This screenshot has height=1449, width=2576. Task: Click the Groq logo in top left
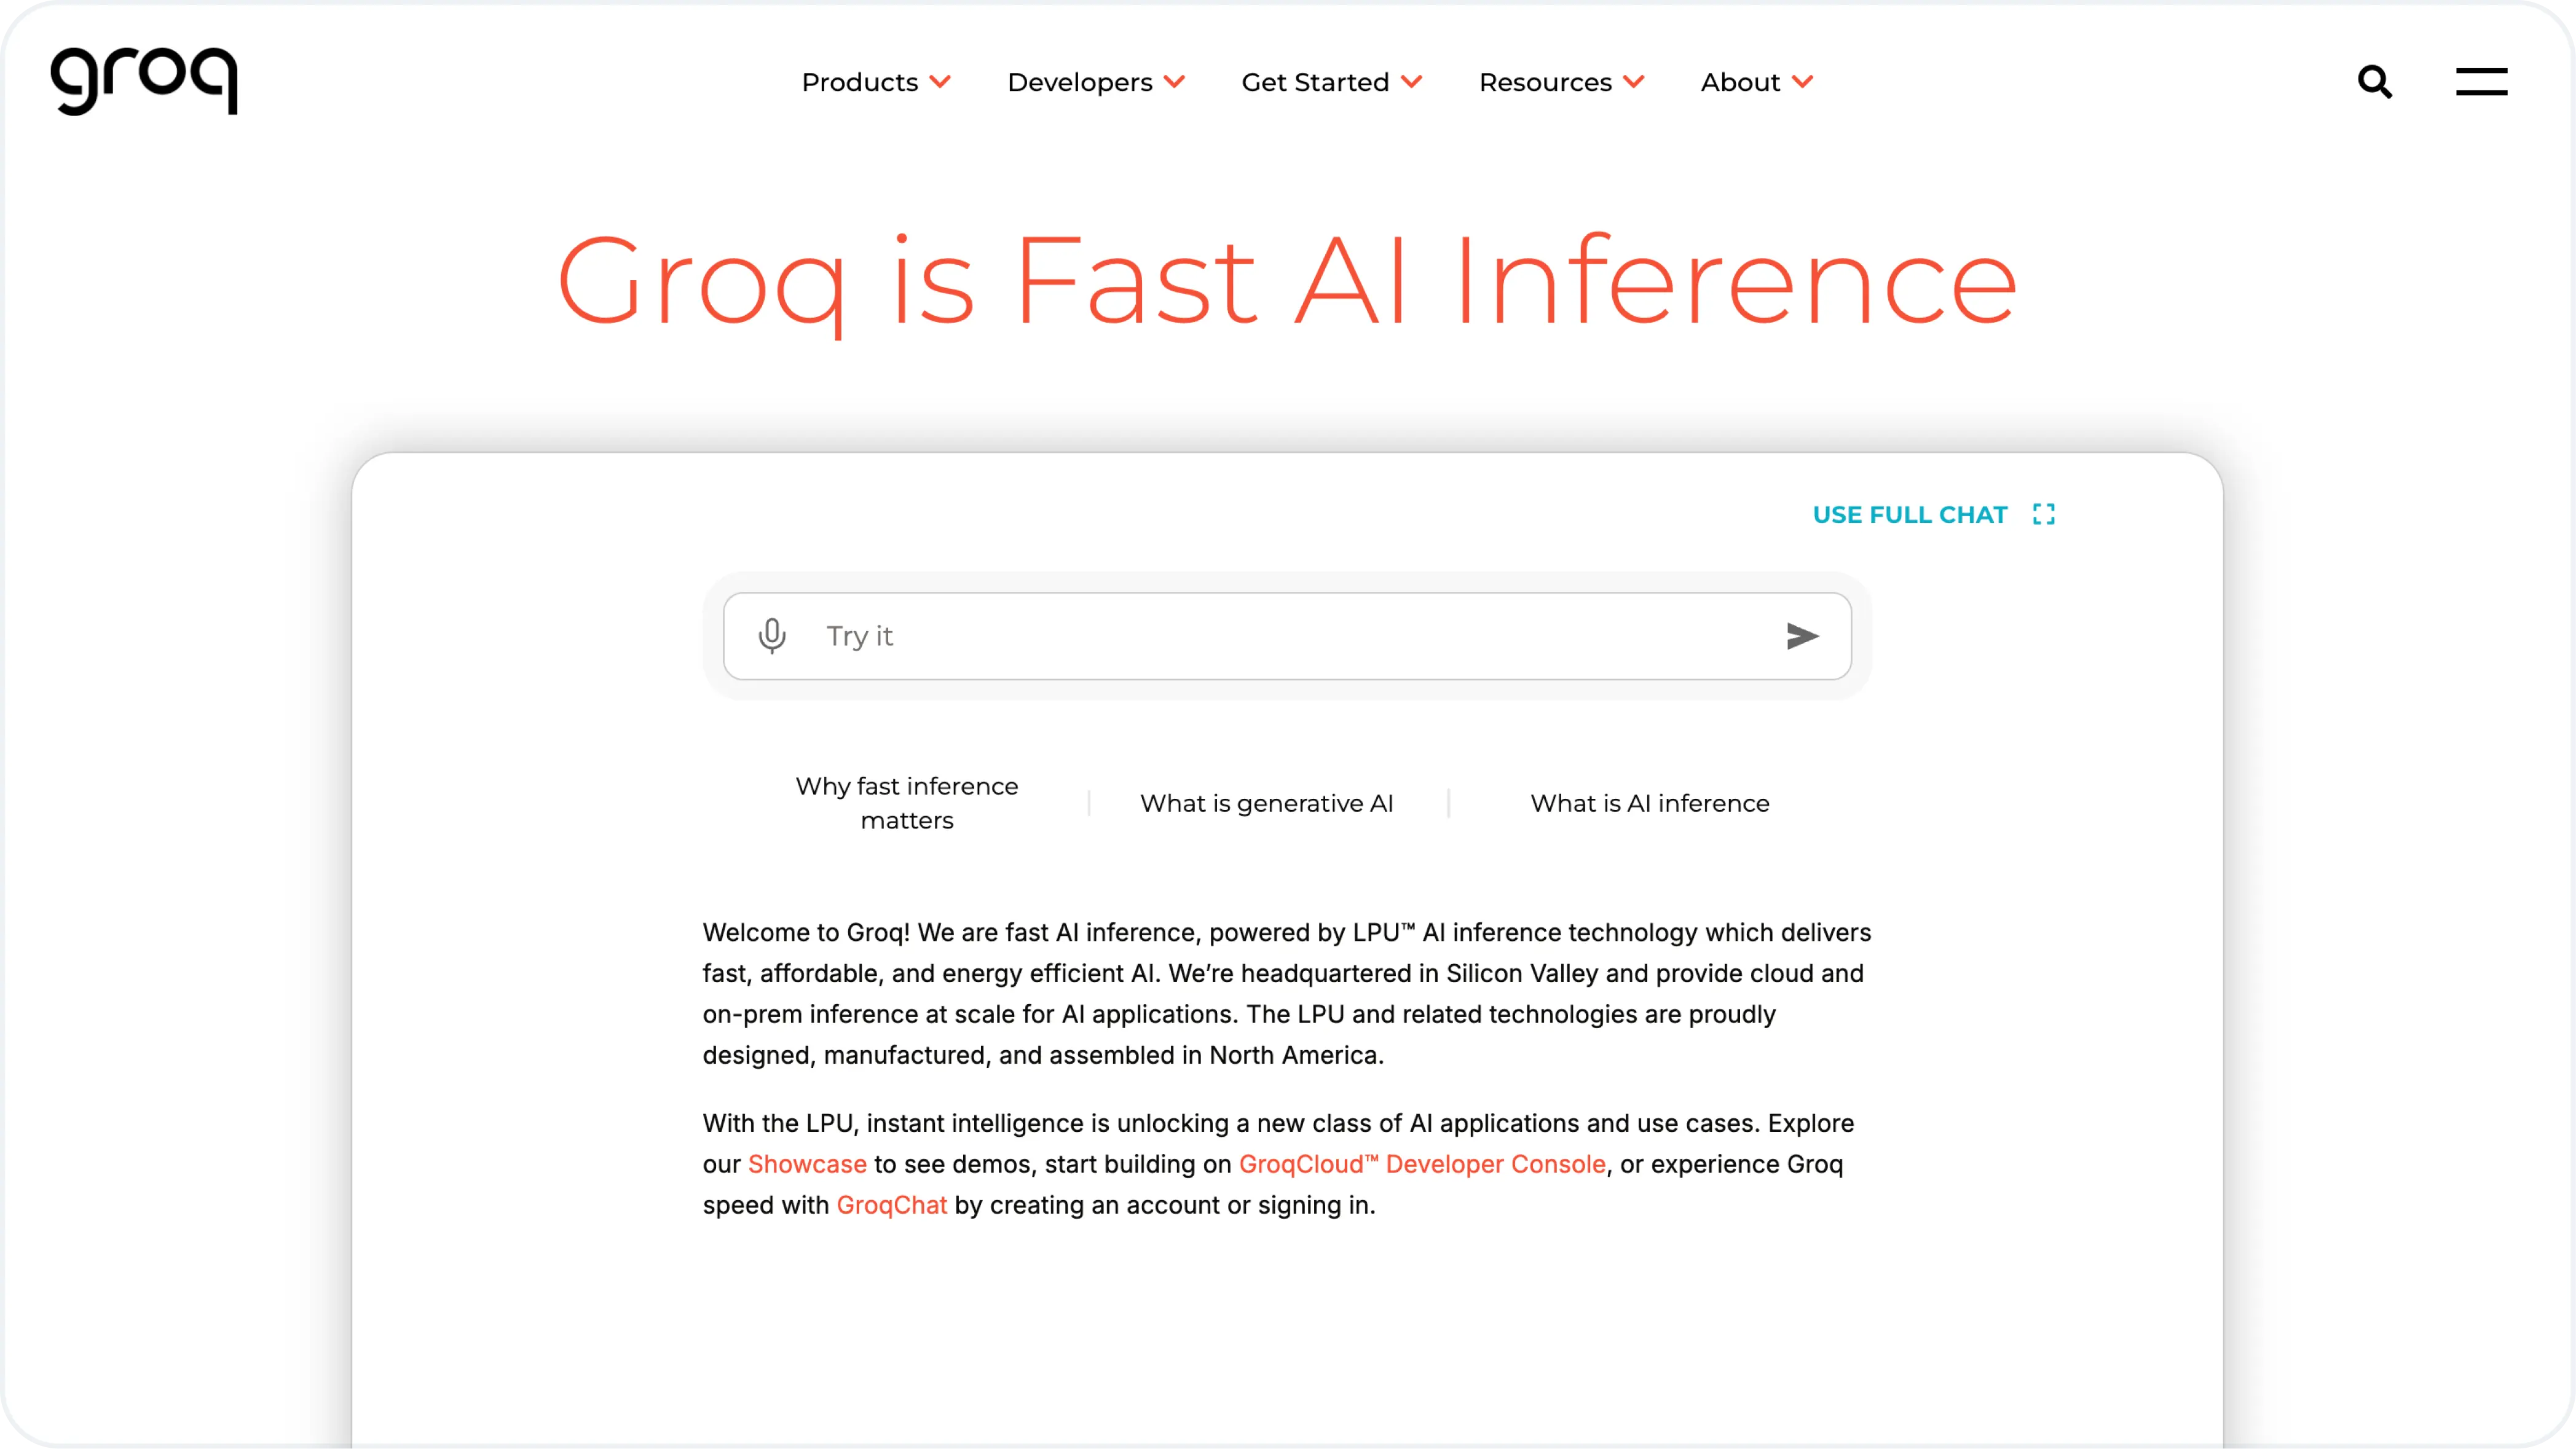click(147, 80)
